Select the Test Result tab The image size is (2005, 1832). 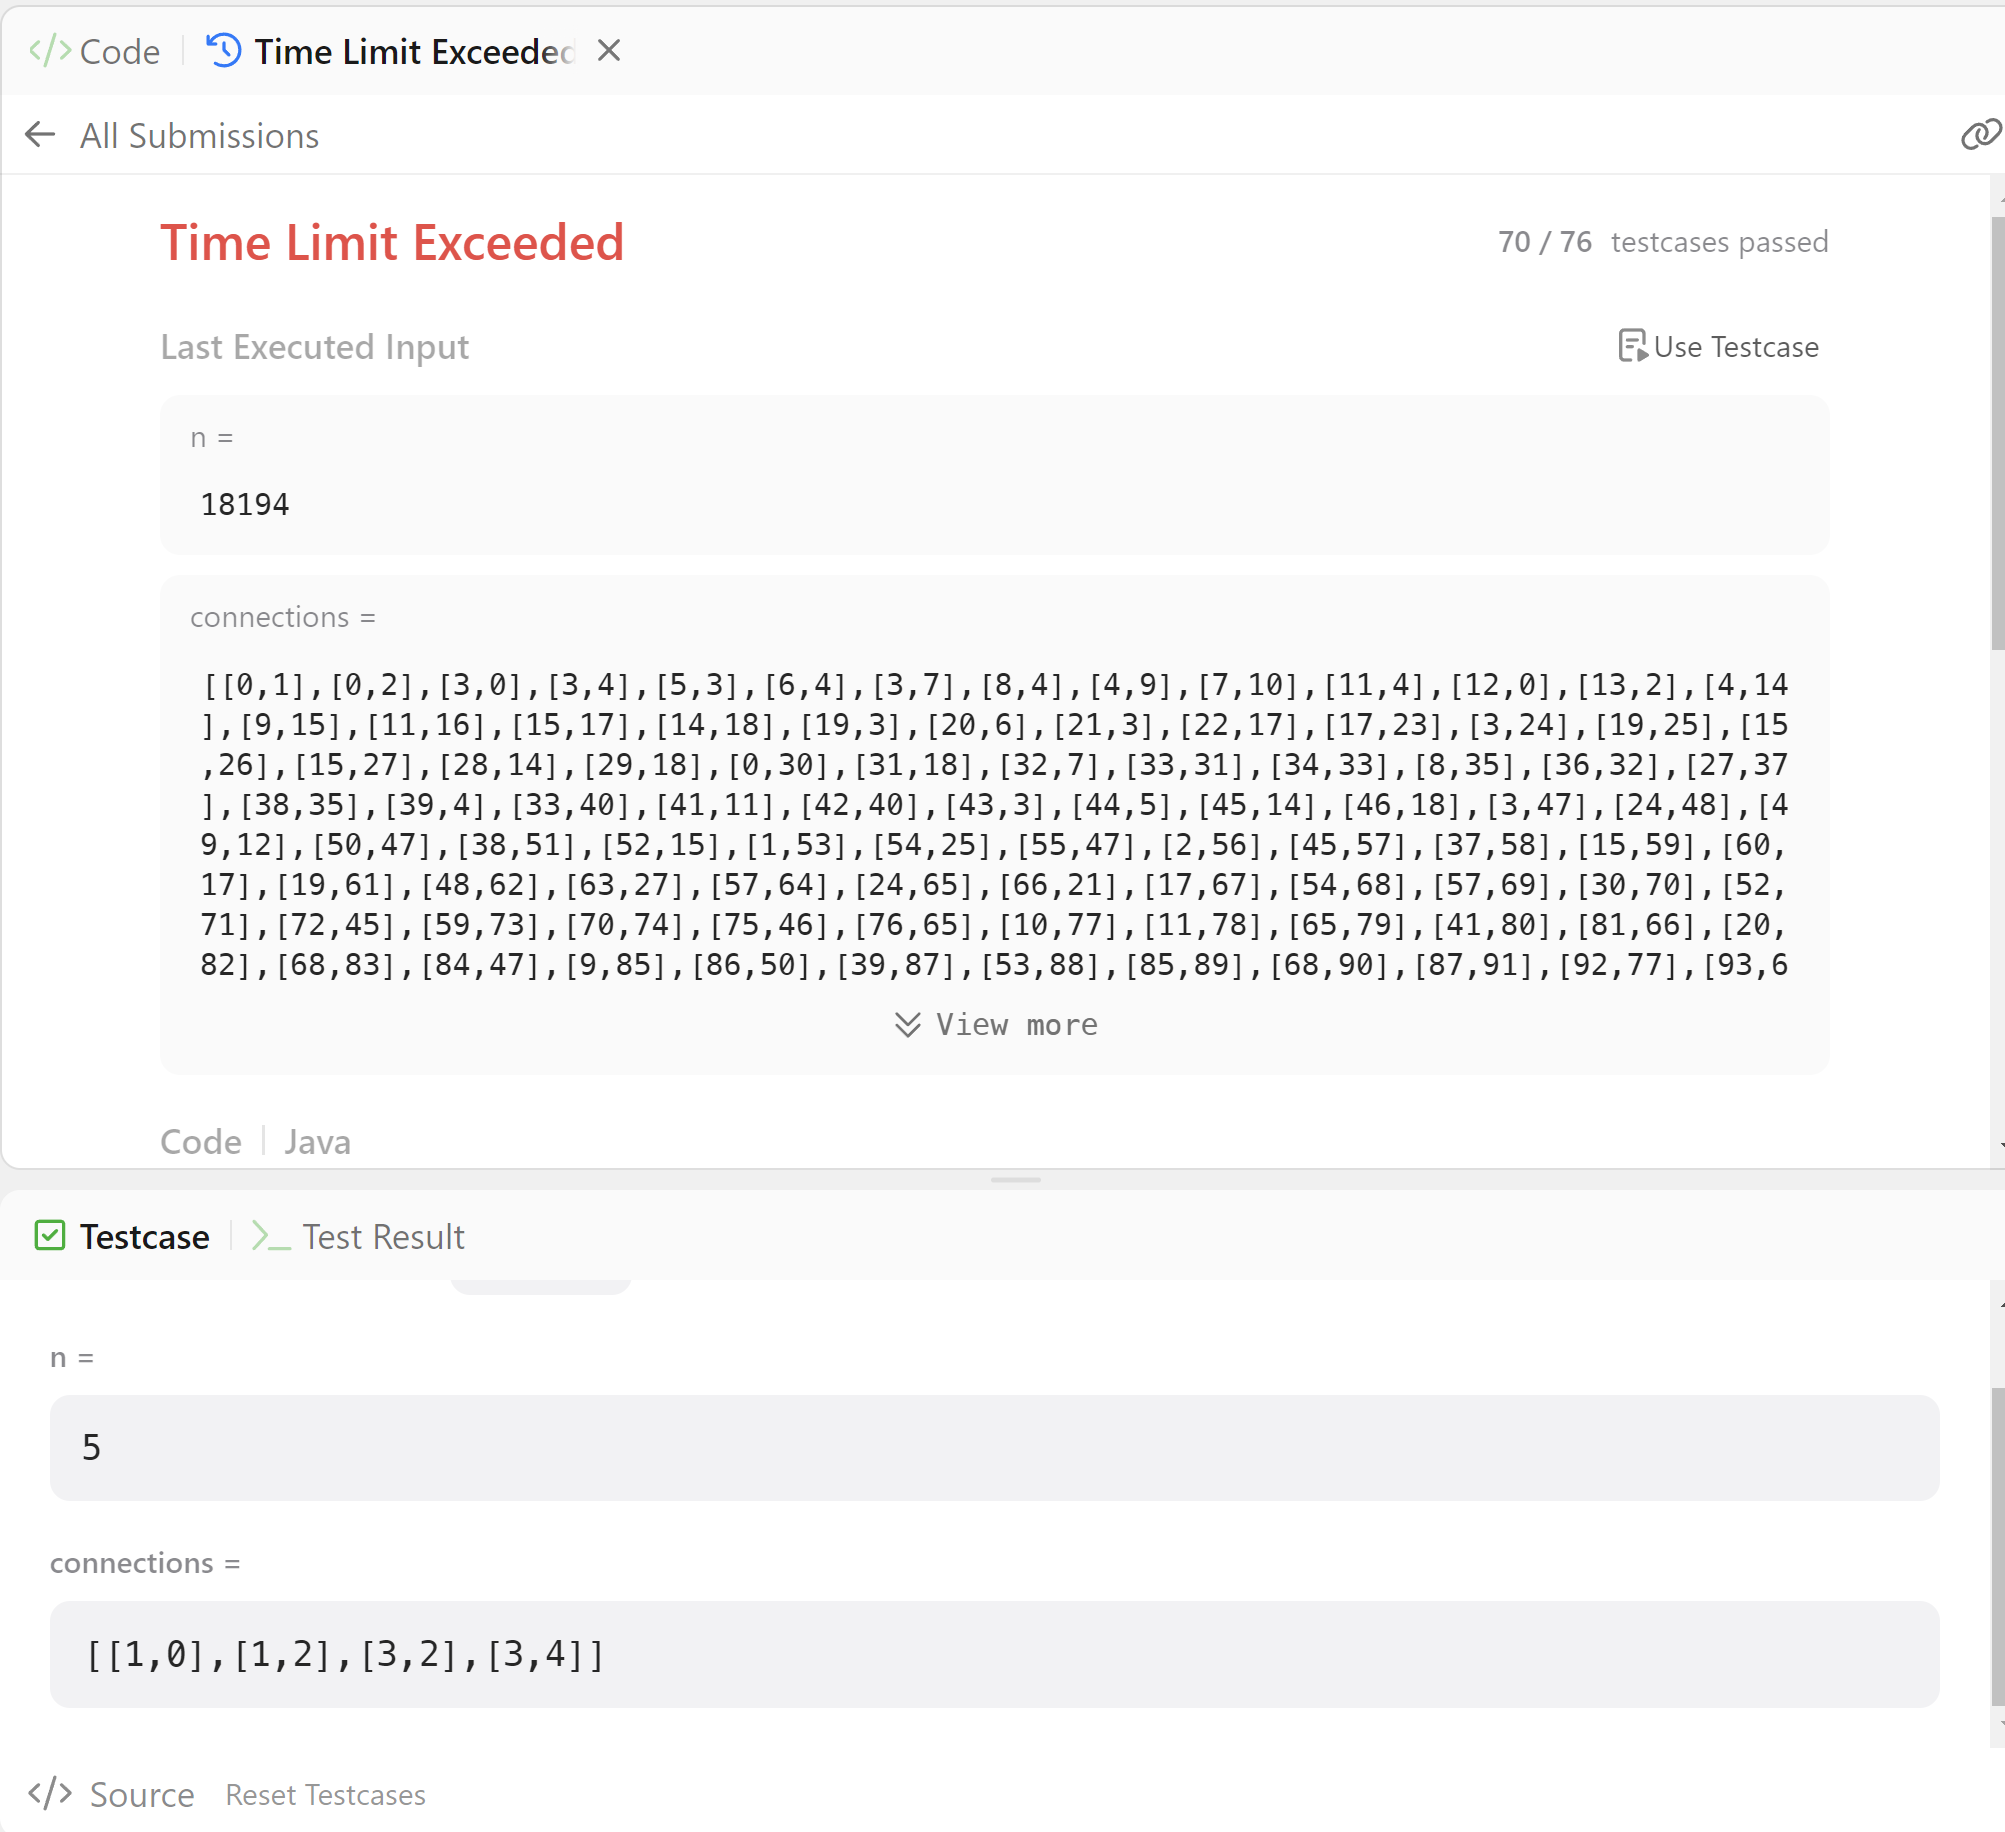358,1236
